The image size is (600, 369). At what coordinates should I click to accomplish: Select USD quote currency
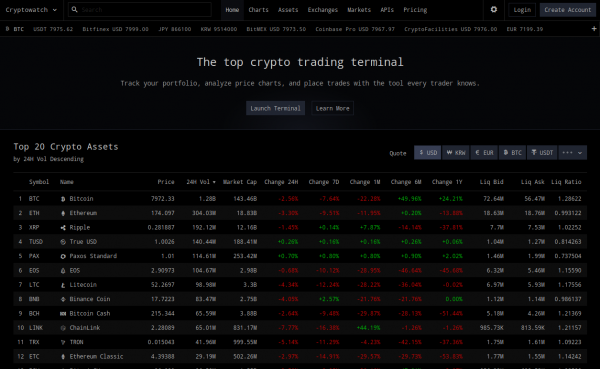tap(428, 152)
